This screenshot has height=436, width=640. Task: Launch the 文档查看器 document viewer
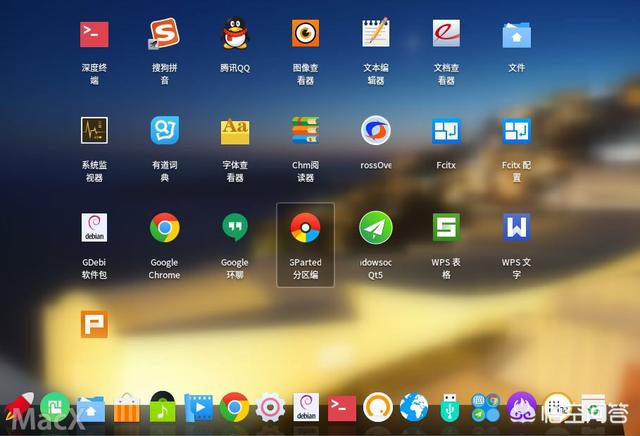coord(446,33)
